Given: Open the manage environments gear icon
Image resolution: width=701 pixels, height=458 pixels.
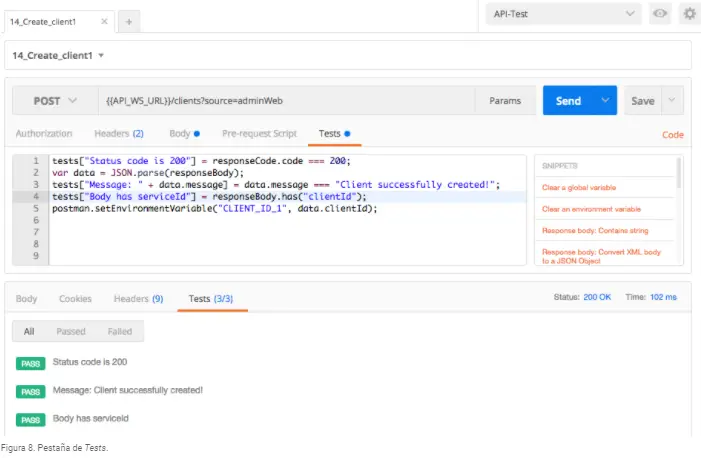Looking at the screenshot, I should 690,13.
